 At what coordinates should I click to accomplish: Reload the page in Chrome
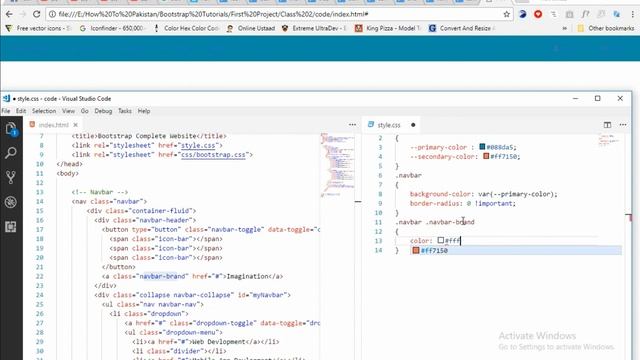click(36, 14)
